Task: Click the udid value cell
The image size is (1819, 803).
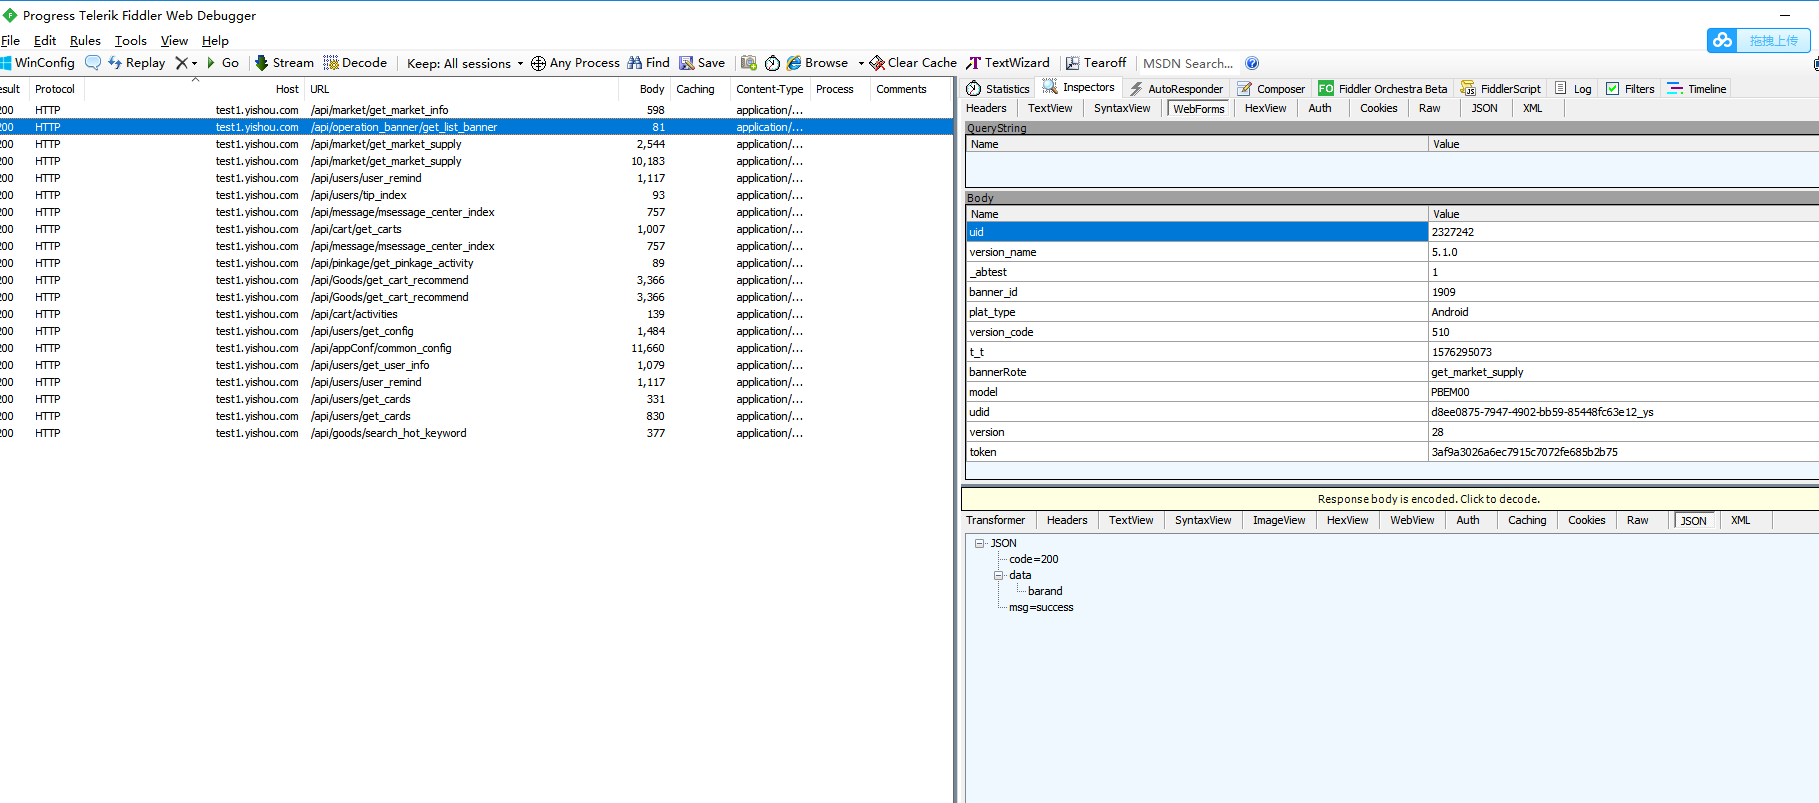Action: coord(1623,412)
